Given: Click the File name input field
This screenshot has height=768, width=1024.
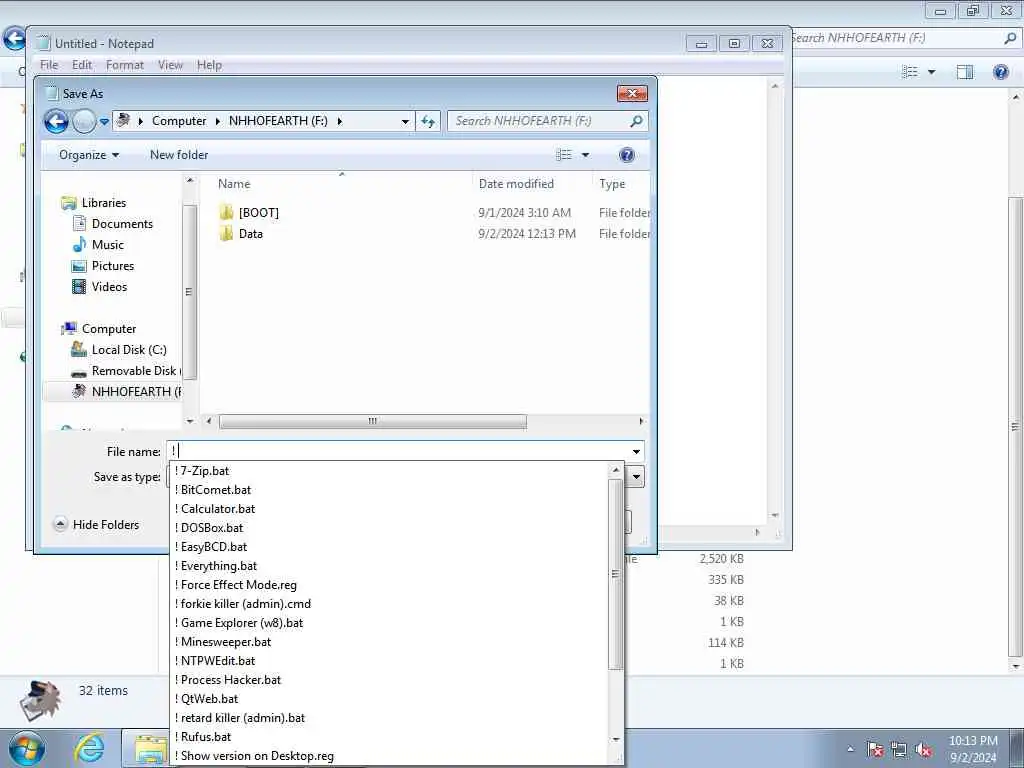Looking at the screenshot, I should tap(398, 451).
